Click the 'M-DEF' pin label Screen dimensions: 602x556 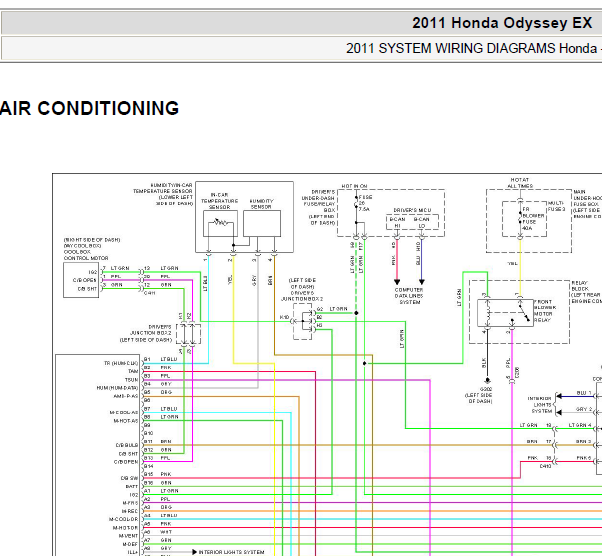pyautogui.click(x=130, y=544)
